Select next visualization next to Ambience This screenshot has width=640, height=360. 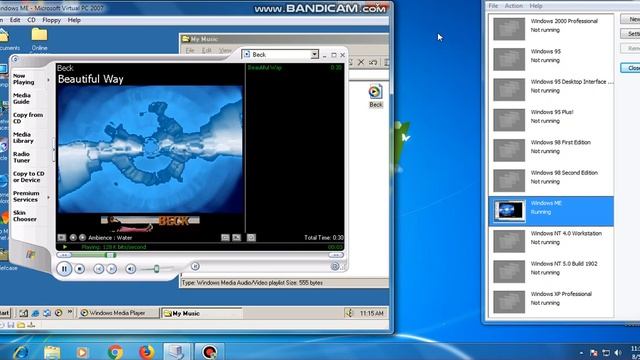tap(82, 237)
